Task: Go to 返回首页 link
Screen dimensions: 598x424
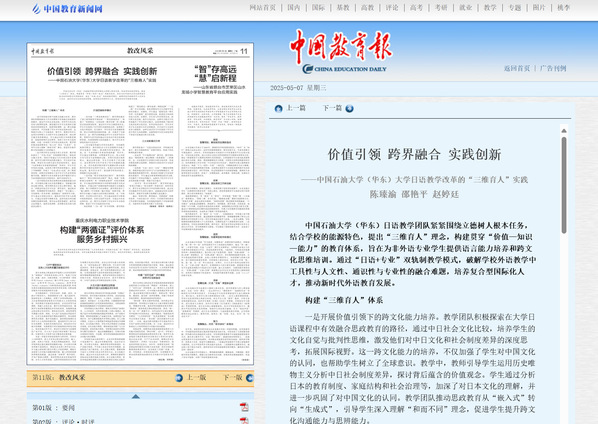Action: click(x=517, y=68)
